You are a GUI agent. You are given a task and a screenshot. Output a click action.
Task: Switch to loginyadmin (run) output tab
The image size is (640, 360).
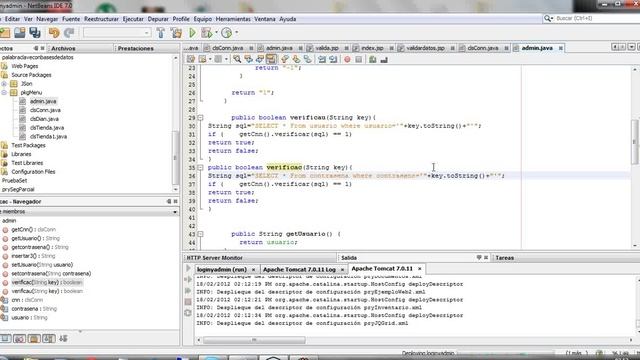(x=221, y=269)
